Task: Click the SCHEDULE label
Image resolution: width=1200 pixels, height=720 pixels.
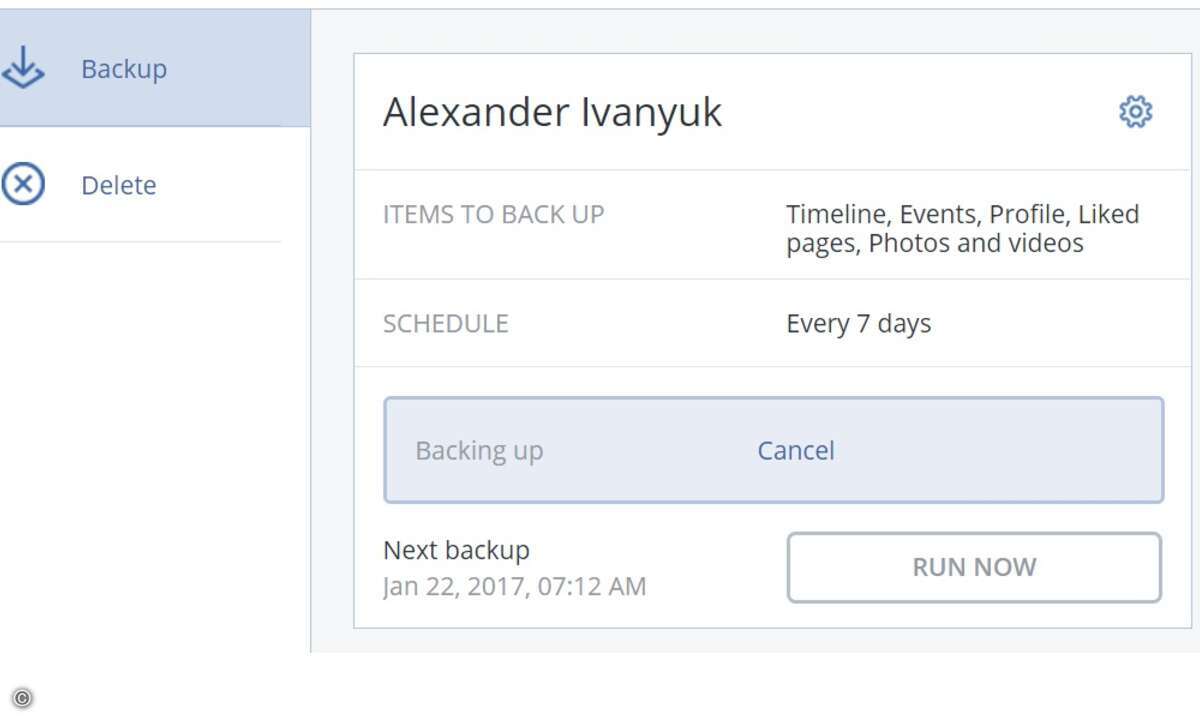Action: pos(446,324)
